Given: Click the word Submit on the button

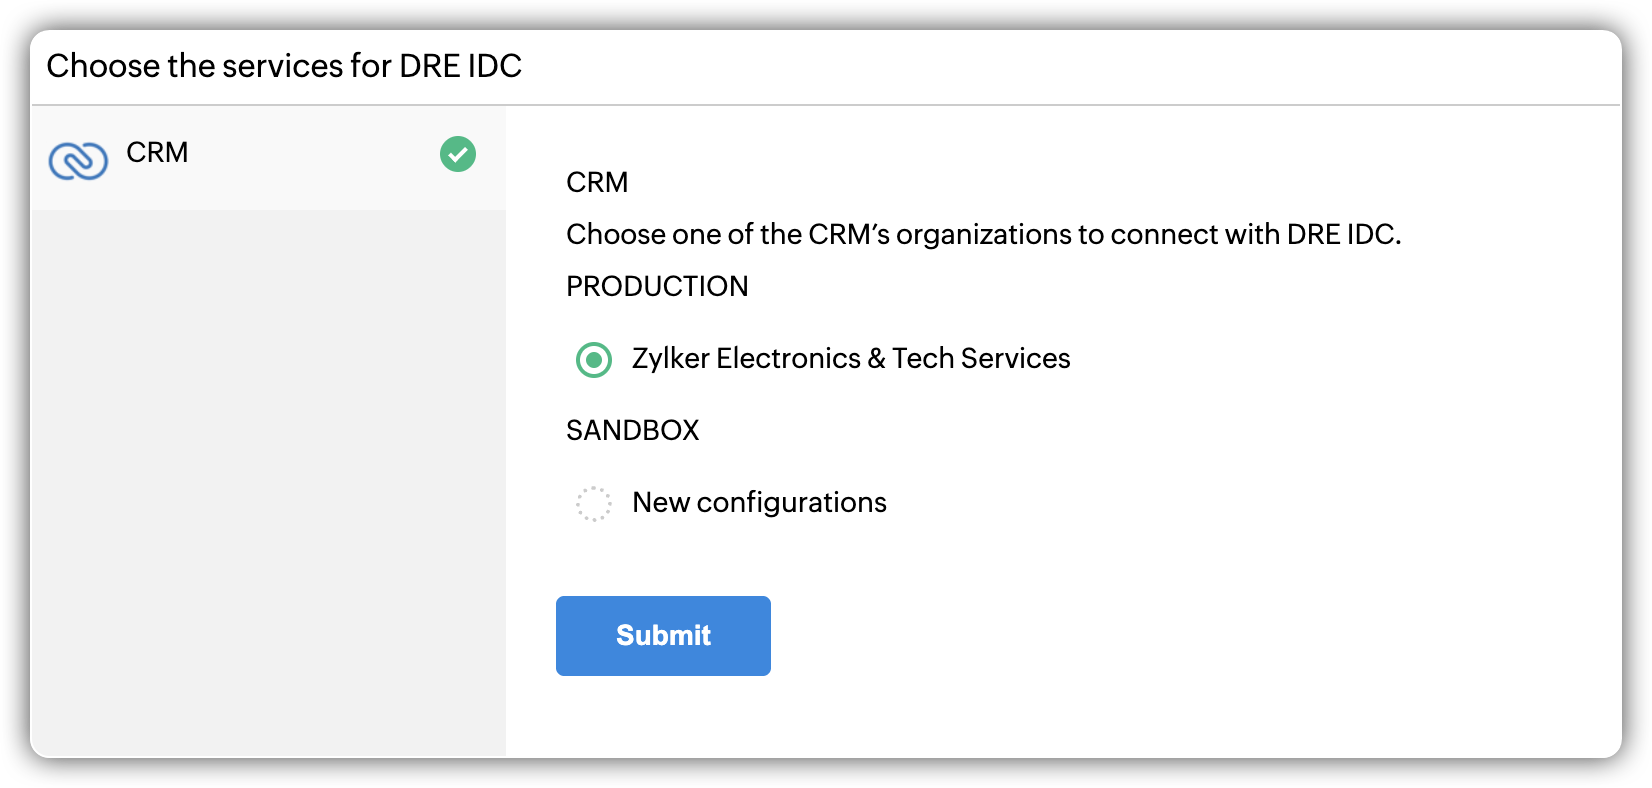Looking at the screenshot, I should (663, 636).
